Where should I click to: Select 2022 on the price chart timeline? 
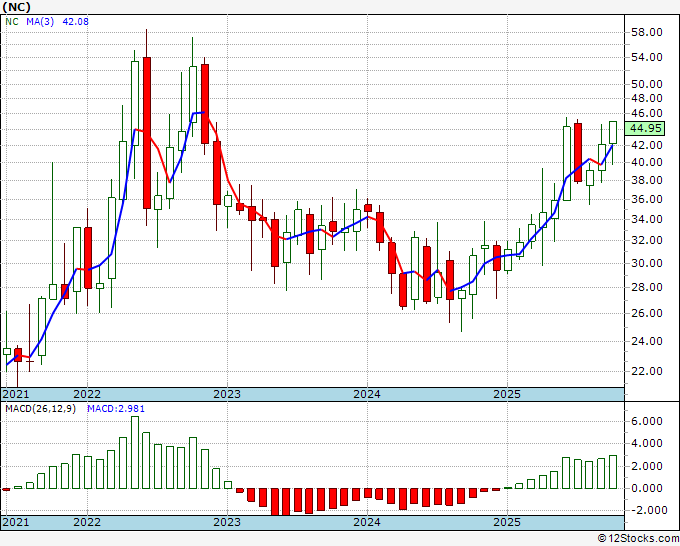(x=87, y=393)
